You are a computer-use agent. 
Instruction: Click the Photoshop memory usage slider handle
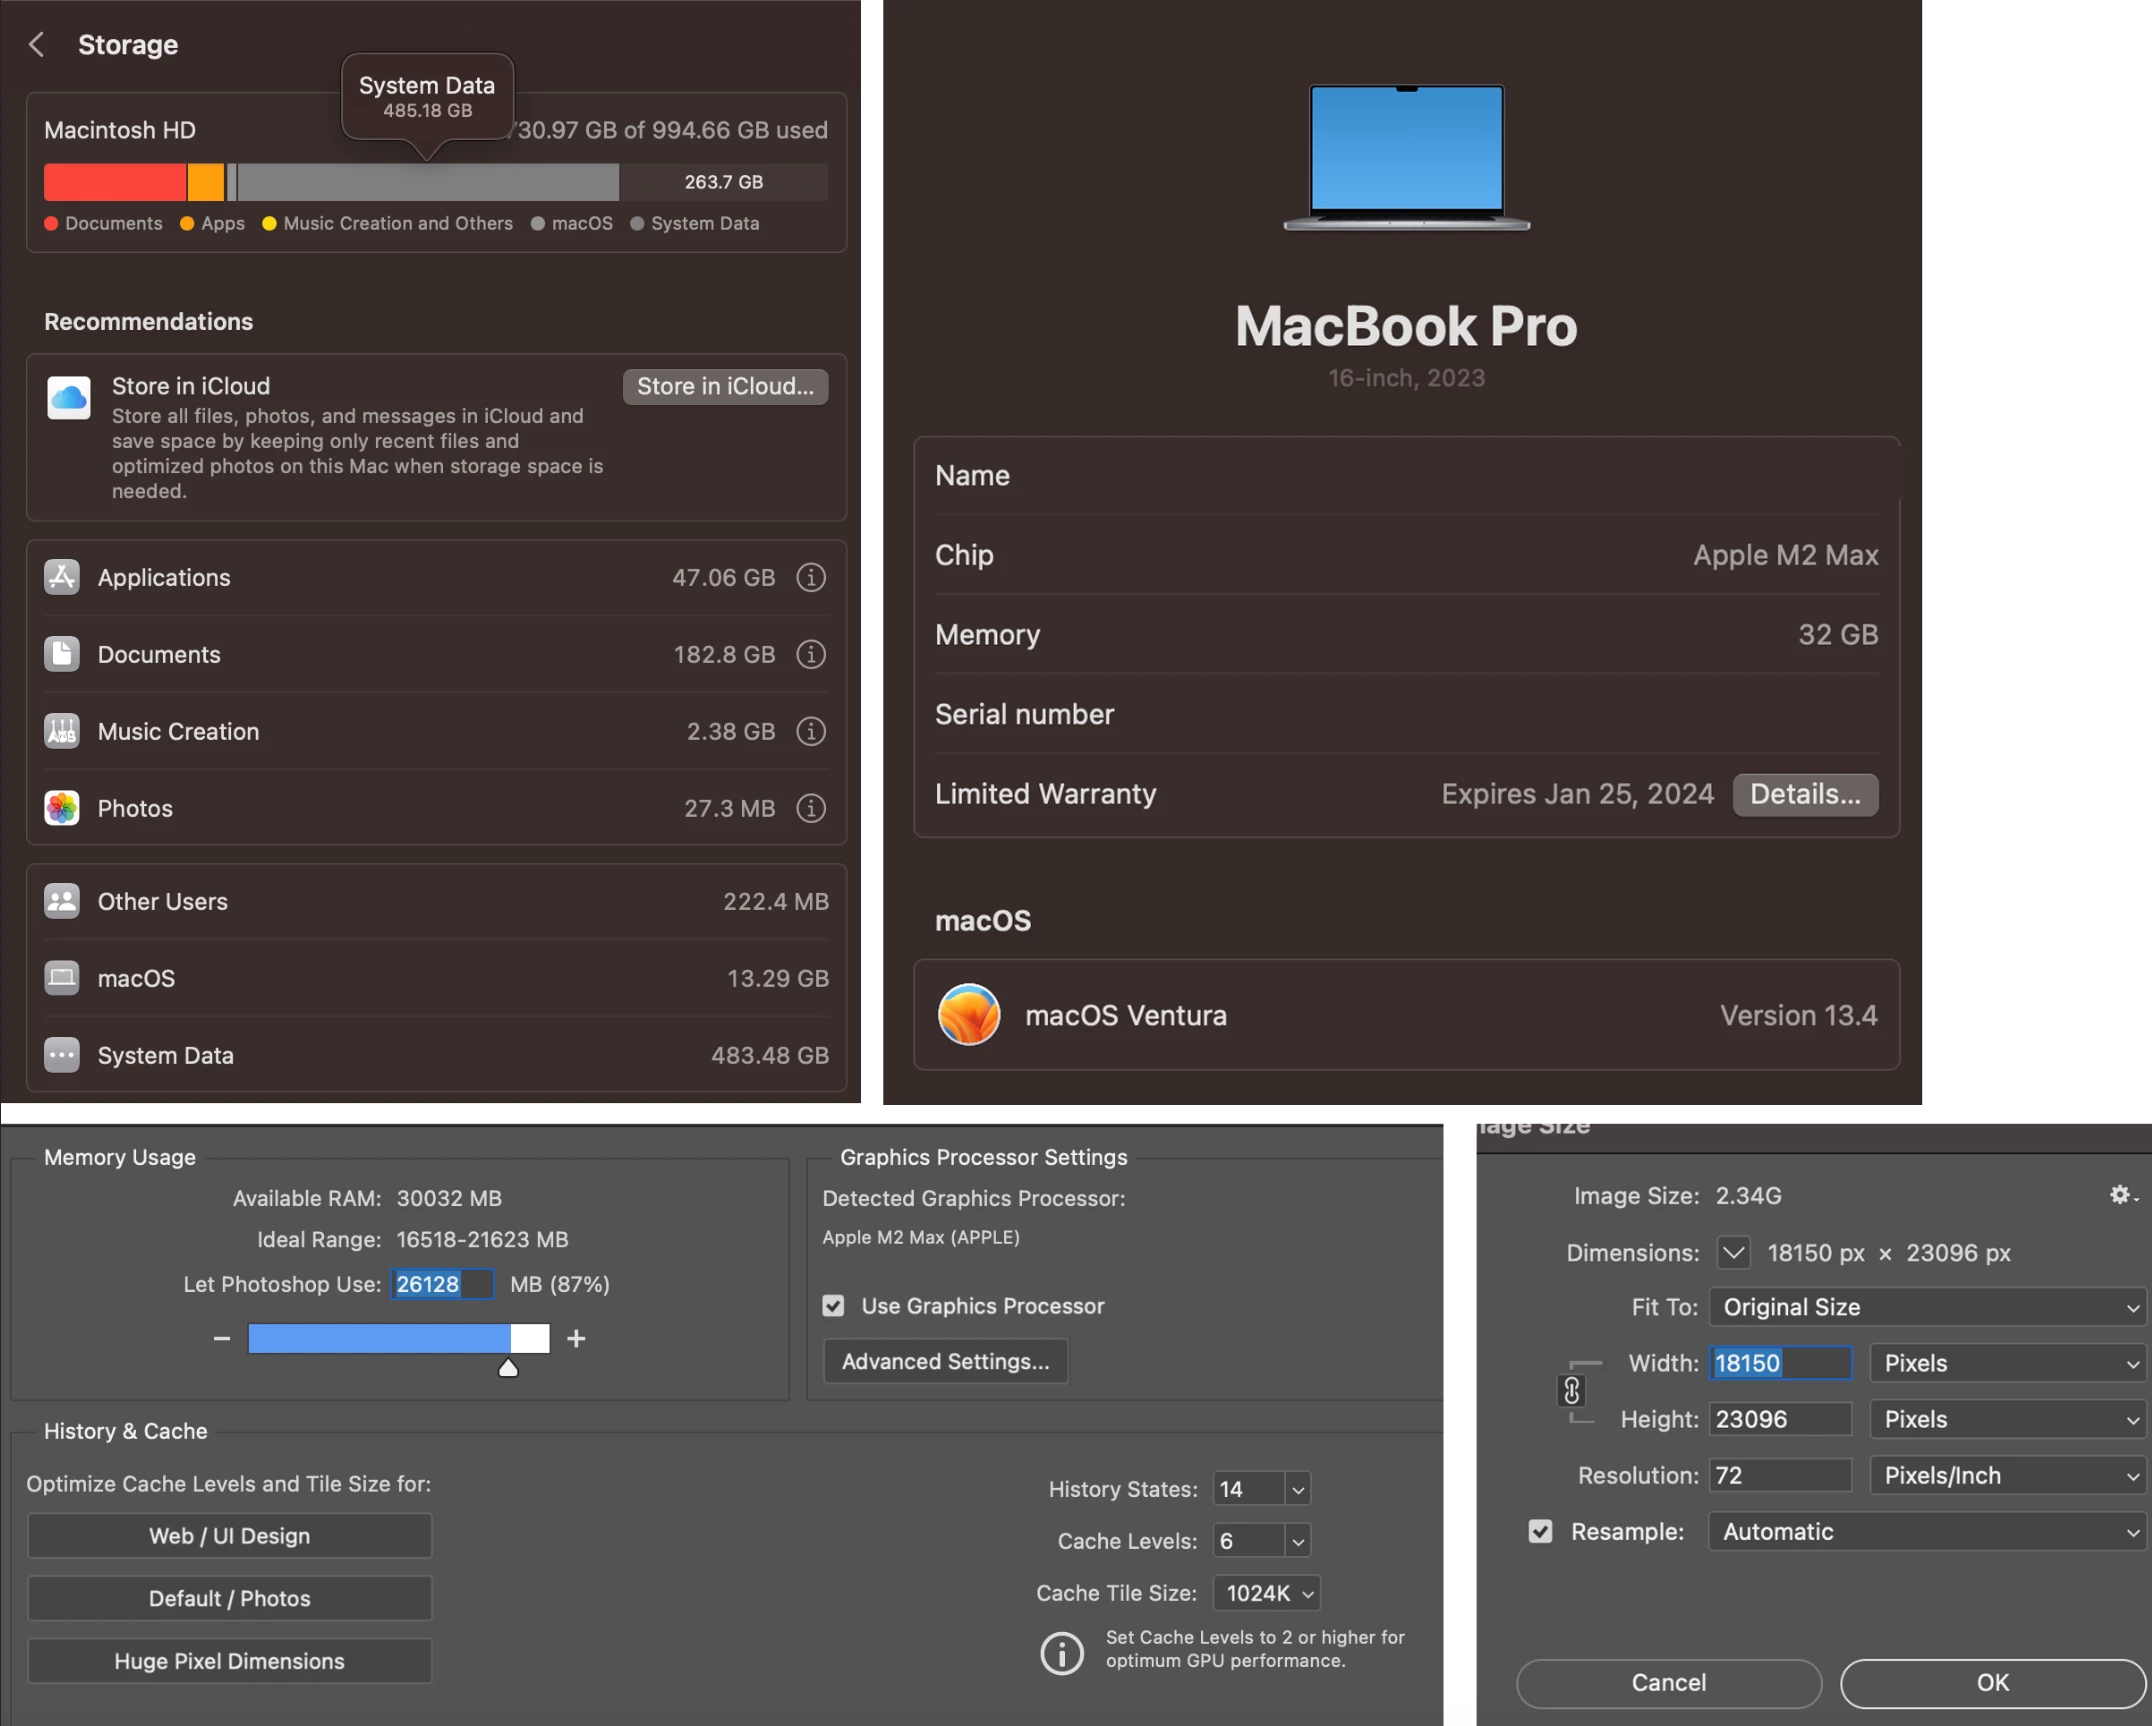click(x=508, y=1368)
